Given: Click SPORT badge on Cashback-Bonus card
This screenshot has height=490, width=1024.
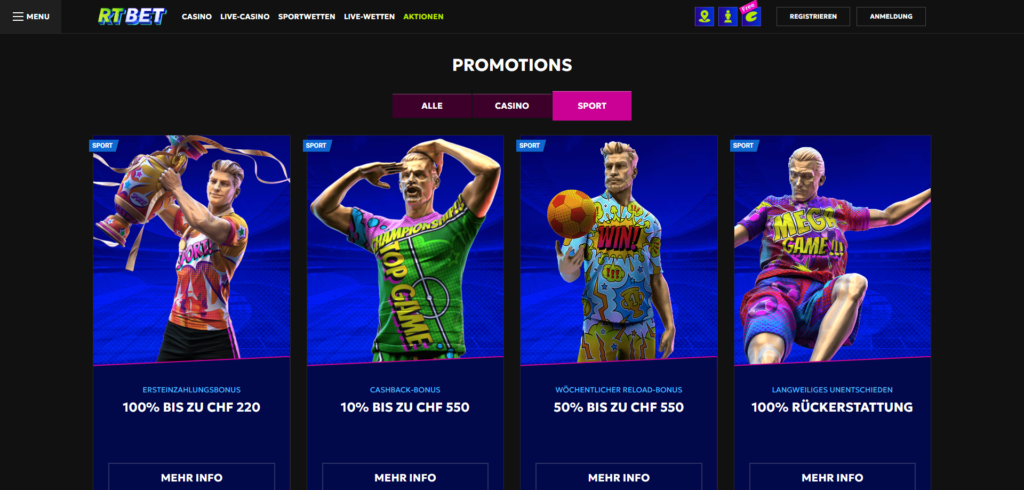Looking at the screenshot, I should pos(317,146).
